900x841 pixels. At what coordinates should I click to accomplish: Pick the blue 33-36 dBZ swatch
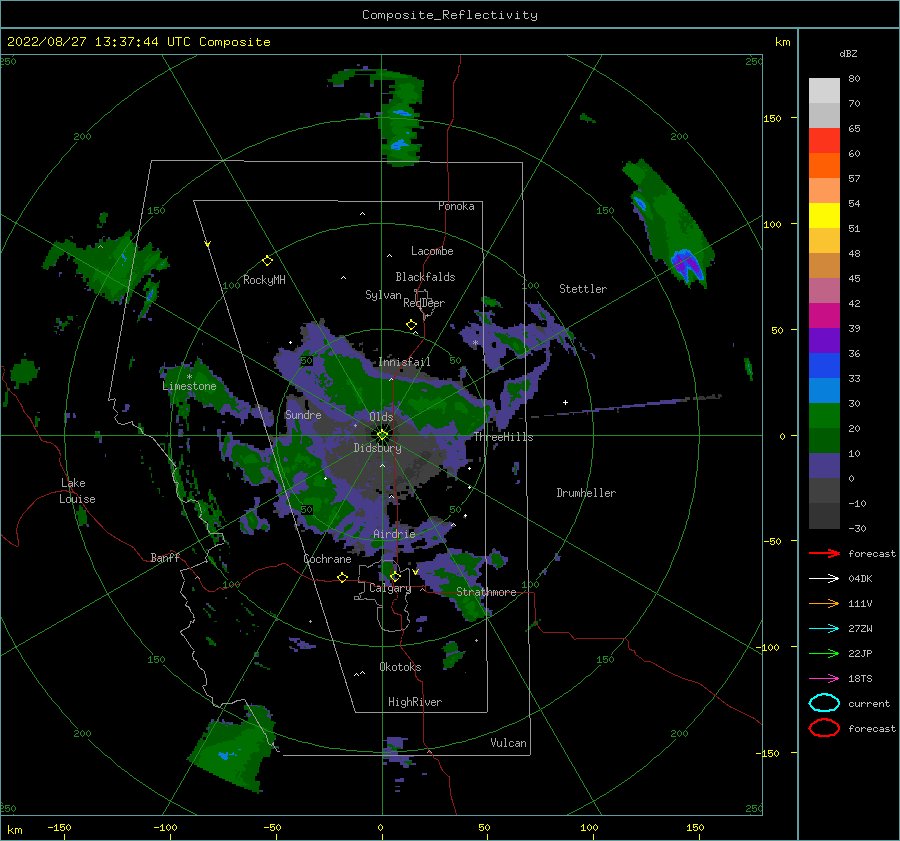tap(824, 366)
